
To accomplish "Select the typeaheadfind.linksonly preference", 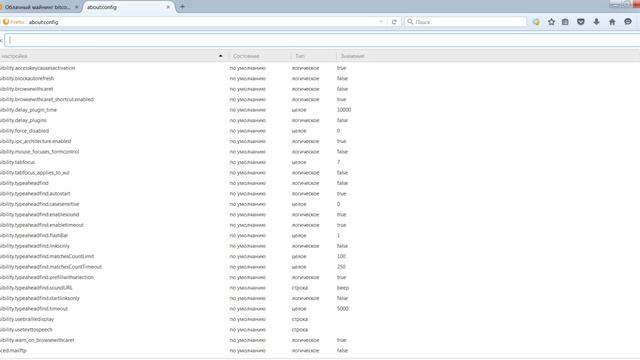I will coord(35,246).
